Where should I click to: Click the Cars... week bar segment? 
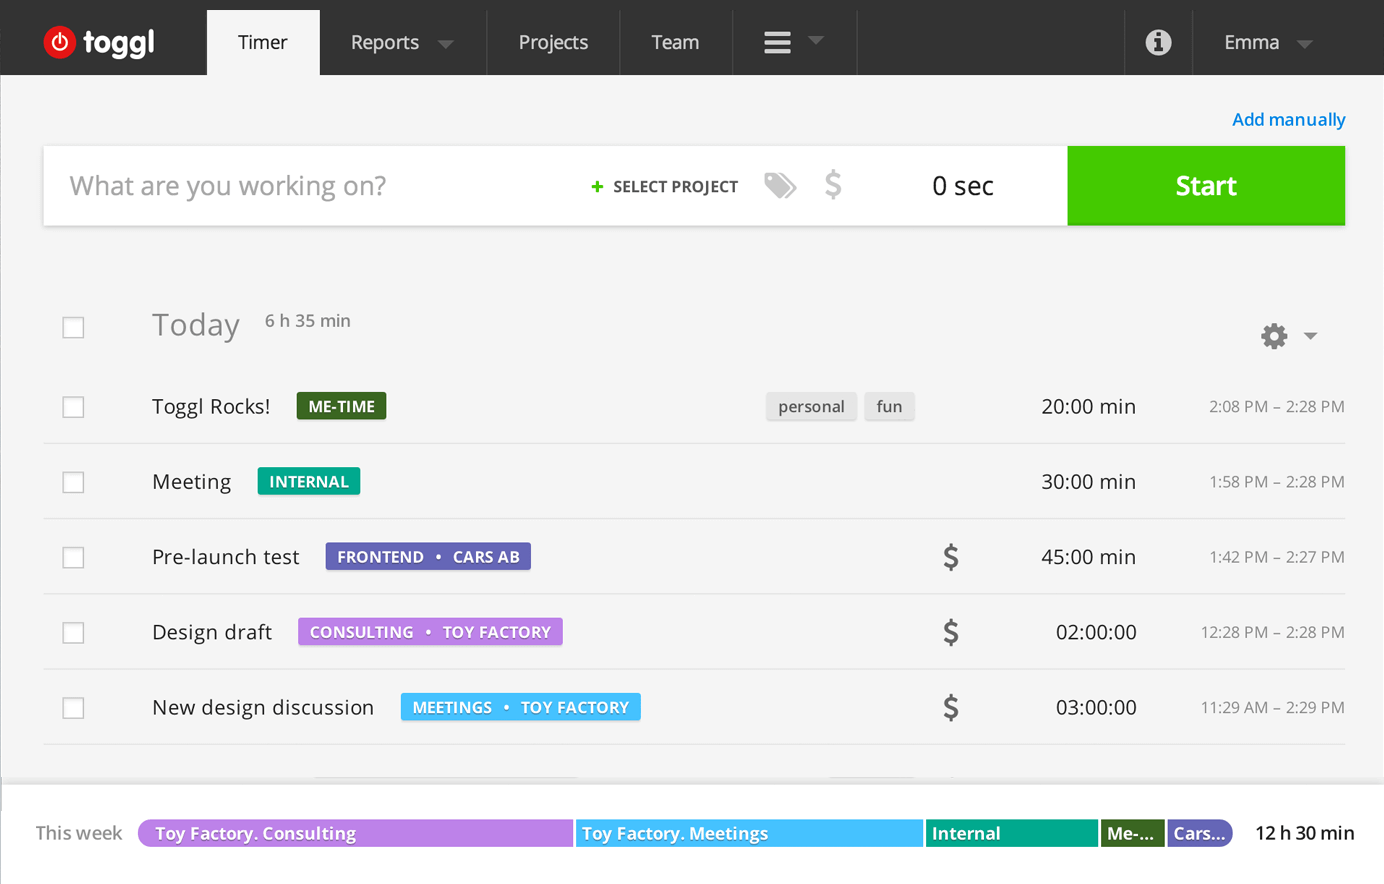[x=1199, y=833]
